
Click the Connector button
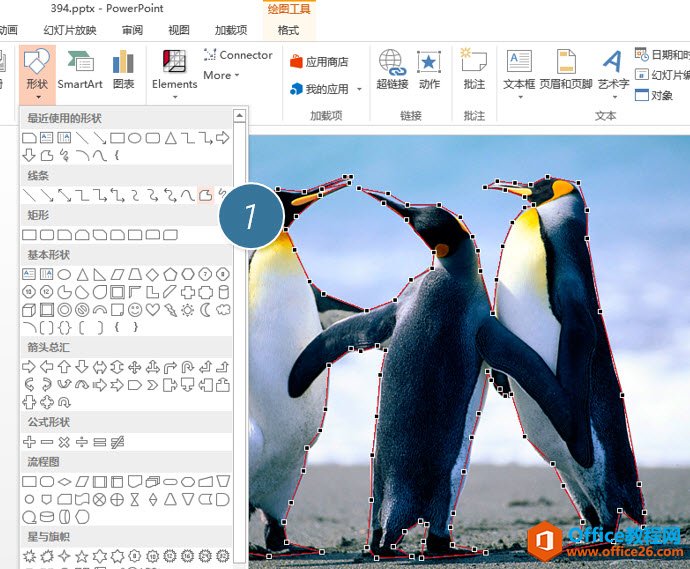pos(238,55)
